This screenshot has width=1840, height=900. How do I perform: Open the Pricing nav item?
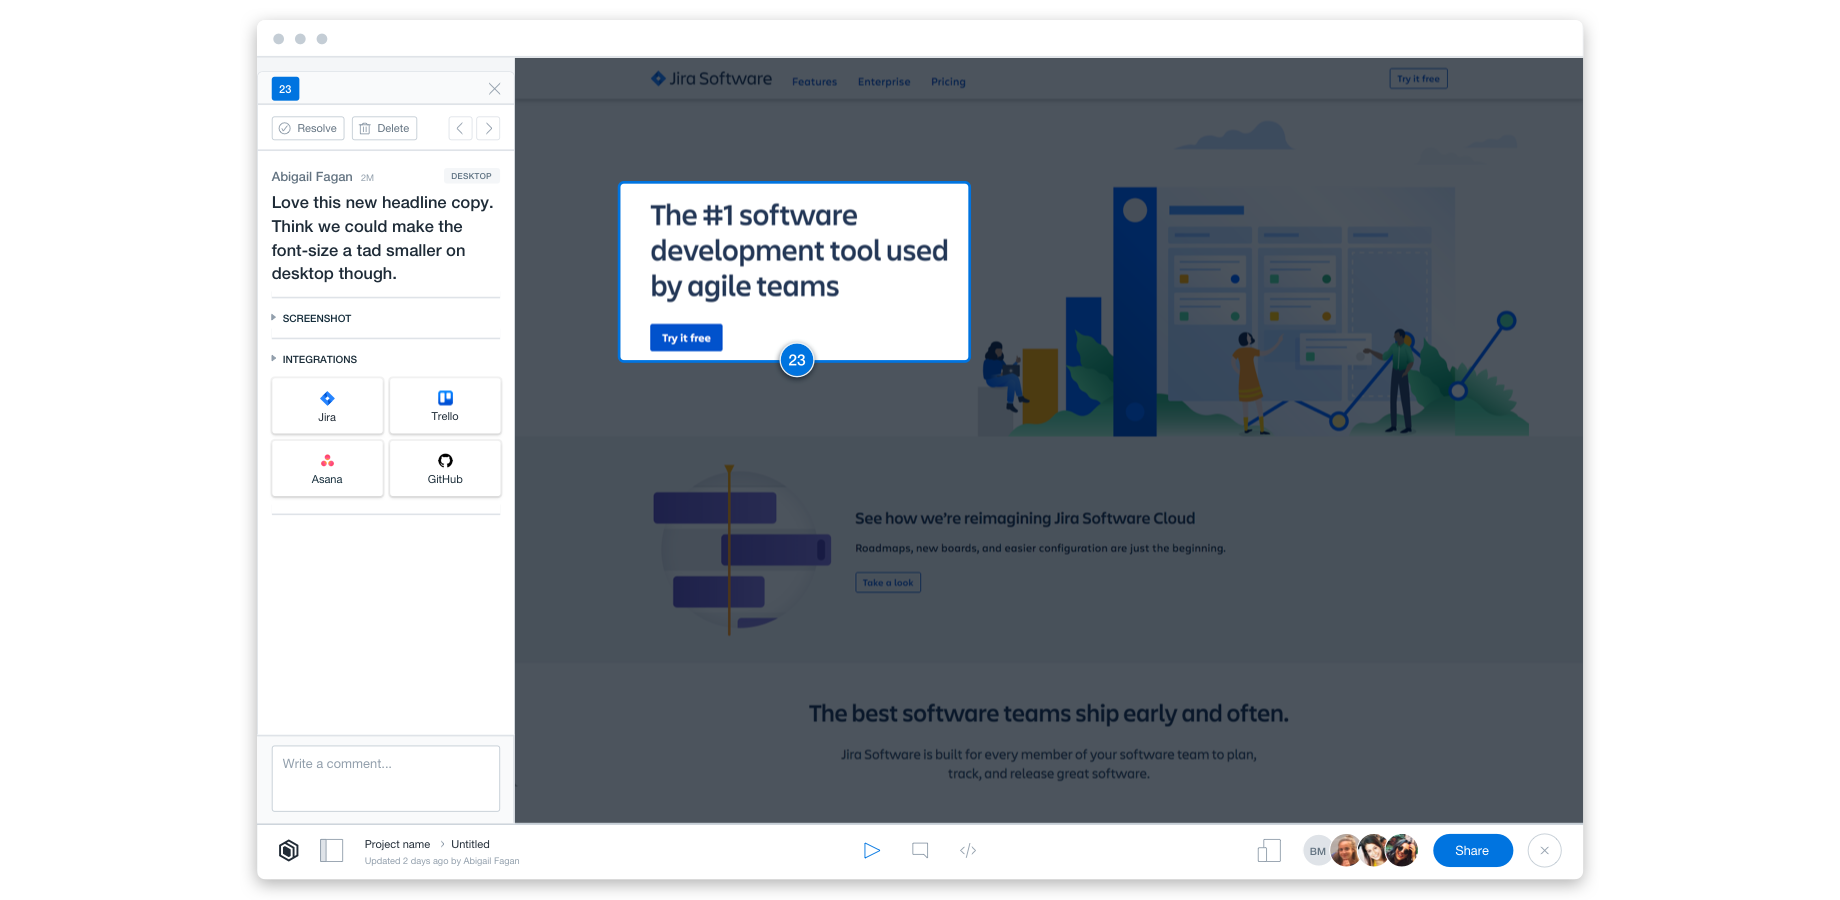pos(948,82)
